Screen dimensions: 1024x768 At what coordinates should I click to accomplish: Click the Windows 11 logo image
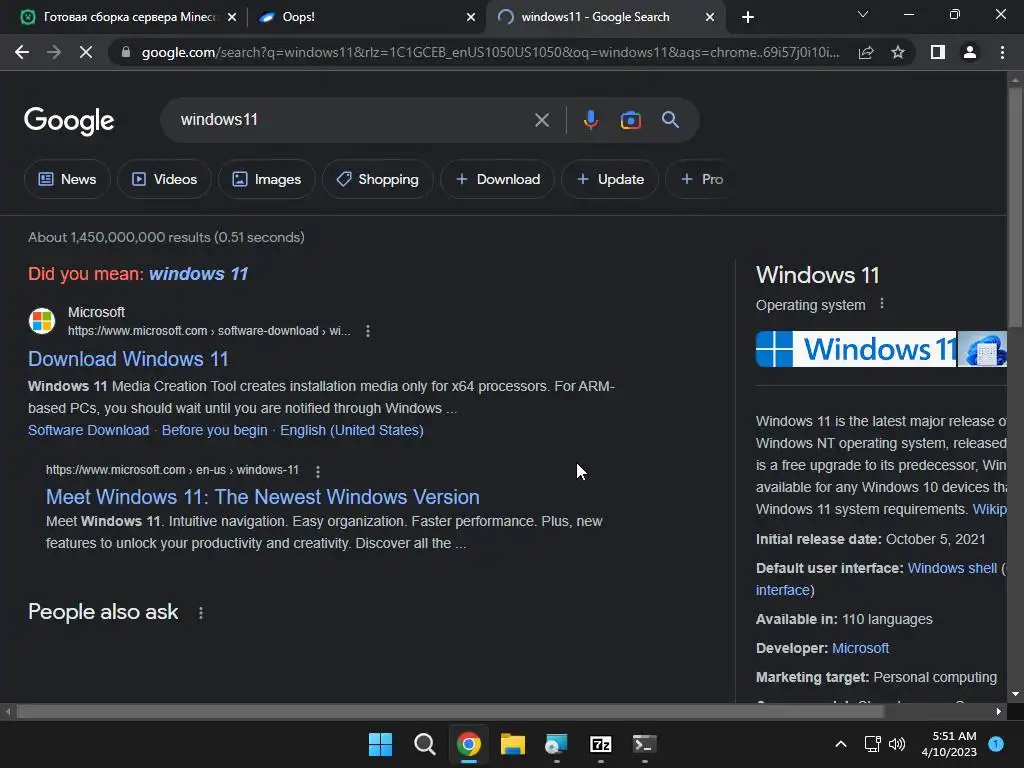(856, 349)
